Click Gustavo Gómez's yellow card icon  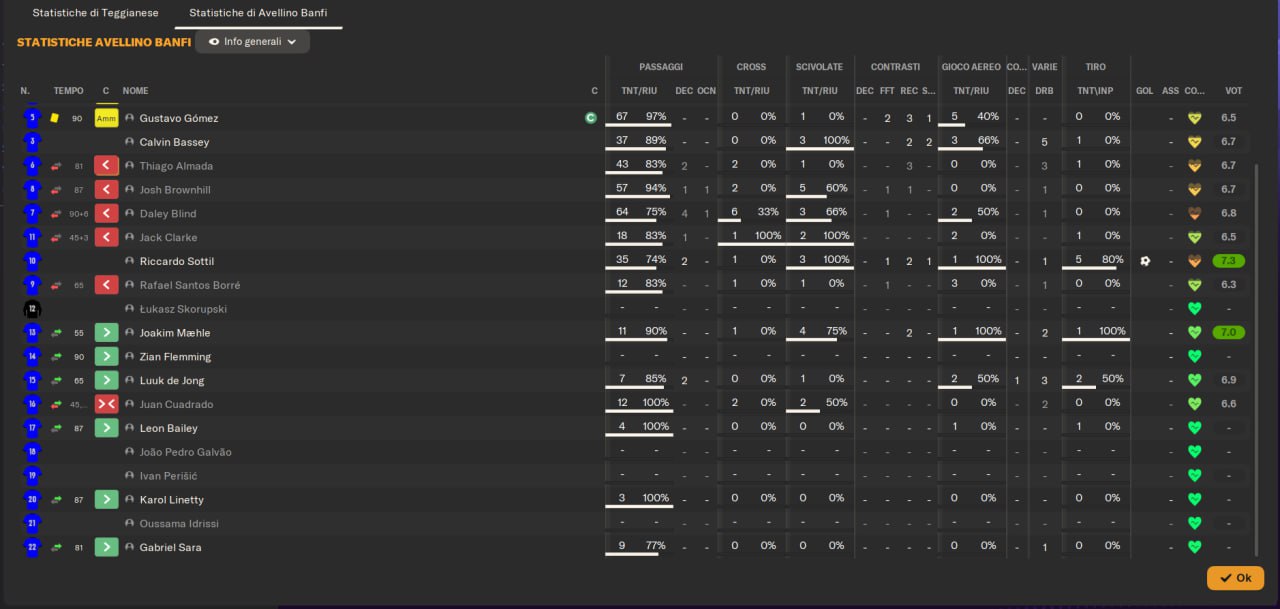point(55,118)
